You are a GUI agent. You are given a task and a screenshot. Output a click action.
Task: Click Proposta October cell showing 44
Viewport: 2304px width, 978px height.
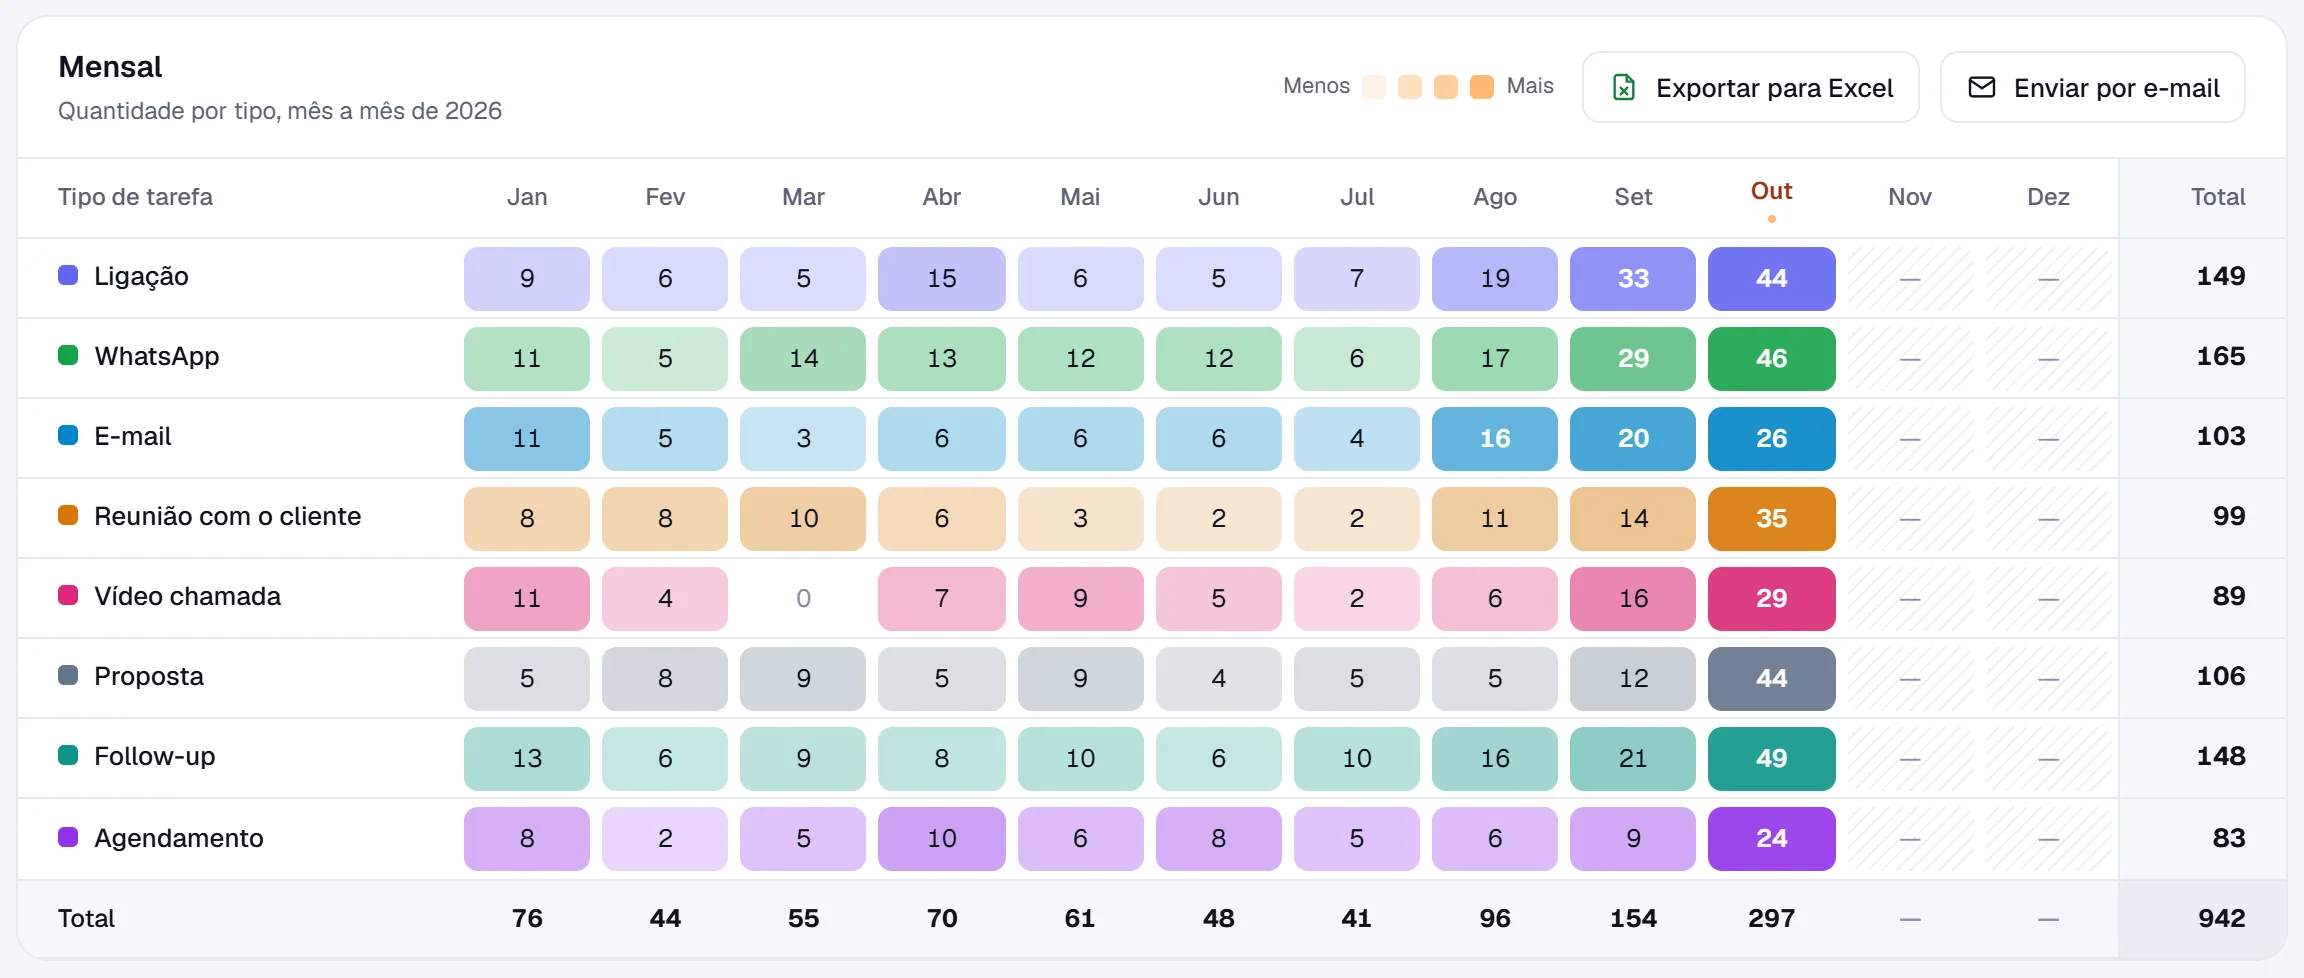[1771, 678]
